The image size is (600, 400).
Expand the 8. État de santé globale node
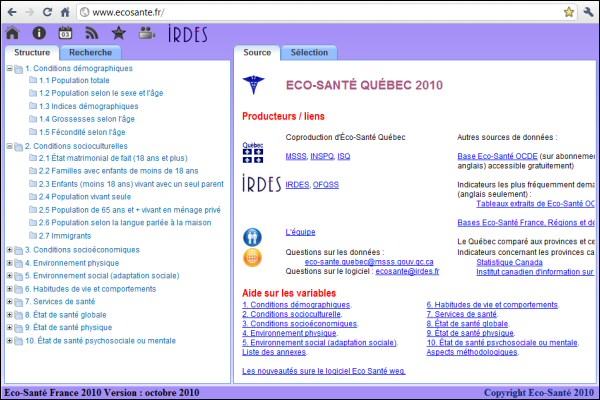pos(10,315)
